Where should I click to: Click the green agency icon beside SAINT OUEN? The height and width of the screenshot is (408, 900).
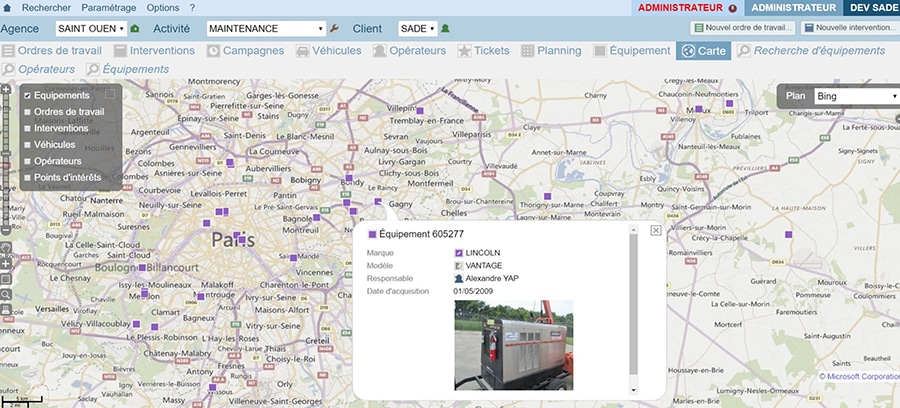(135, 29)
